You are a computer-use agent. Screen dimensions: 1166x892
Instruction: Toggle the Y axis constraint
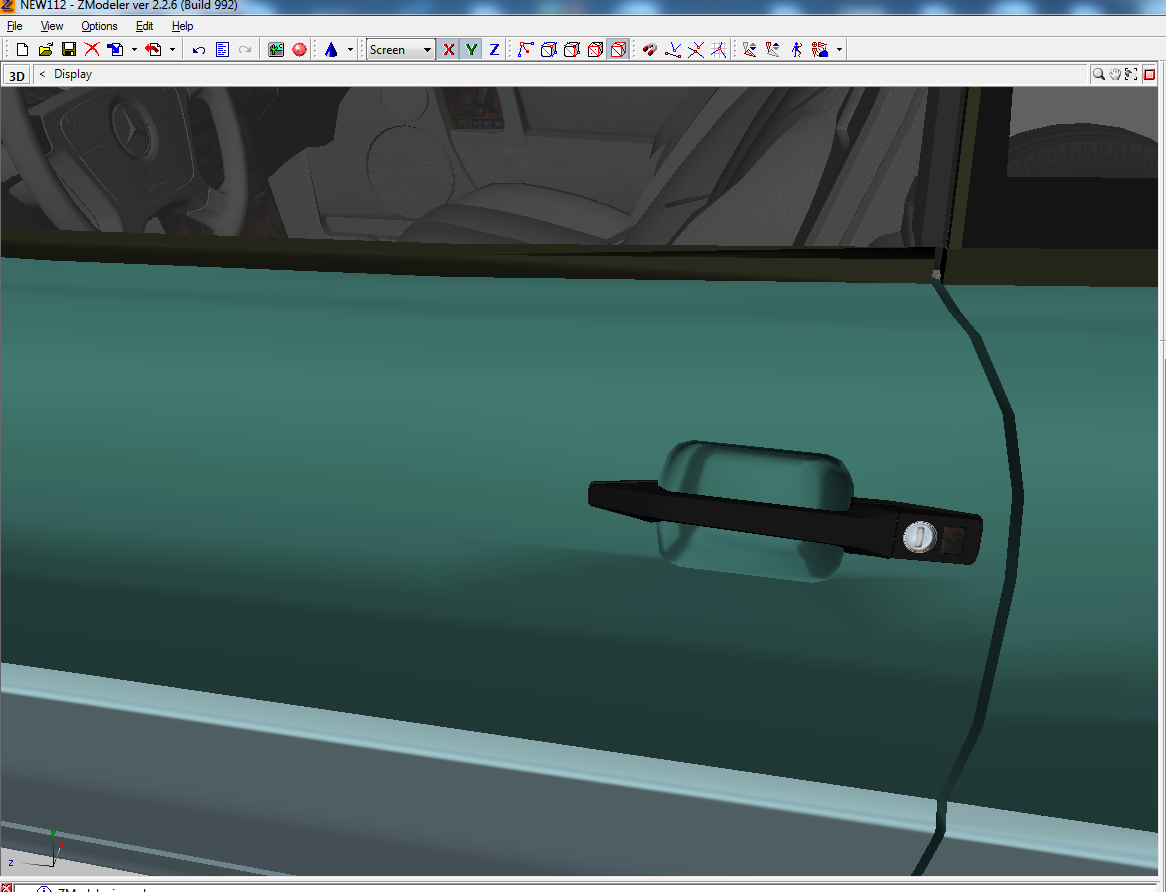(471, 49)
